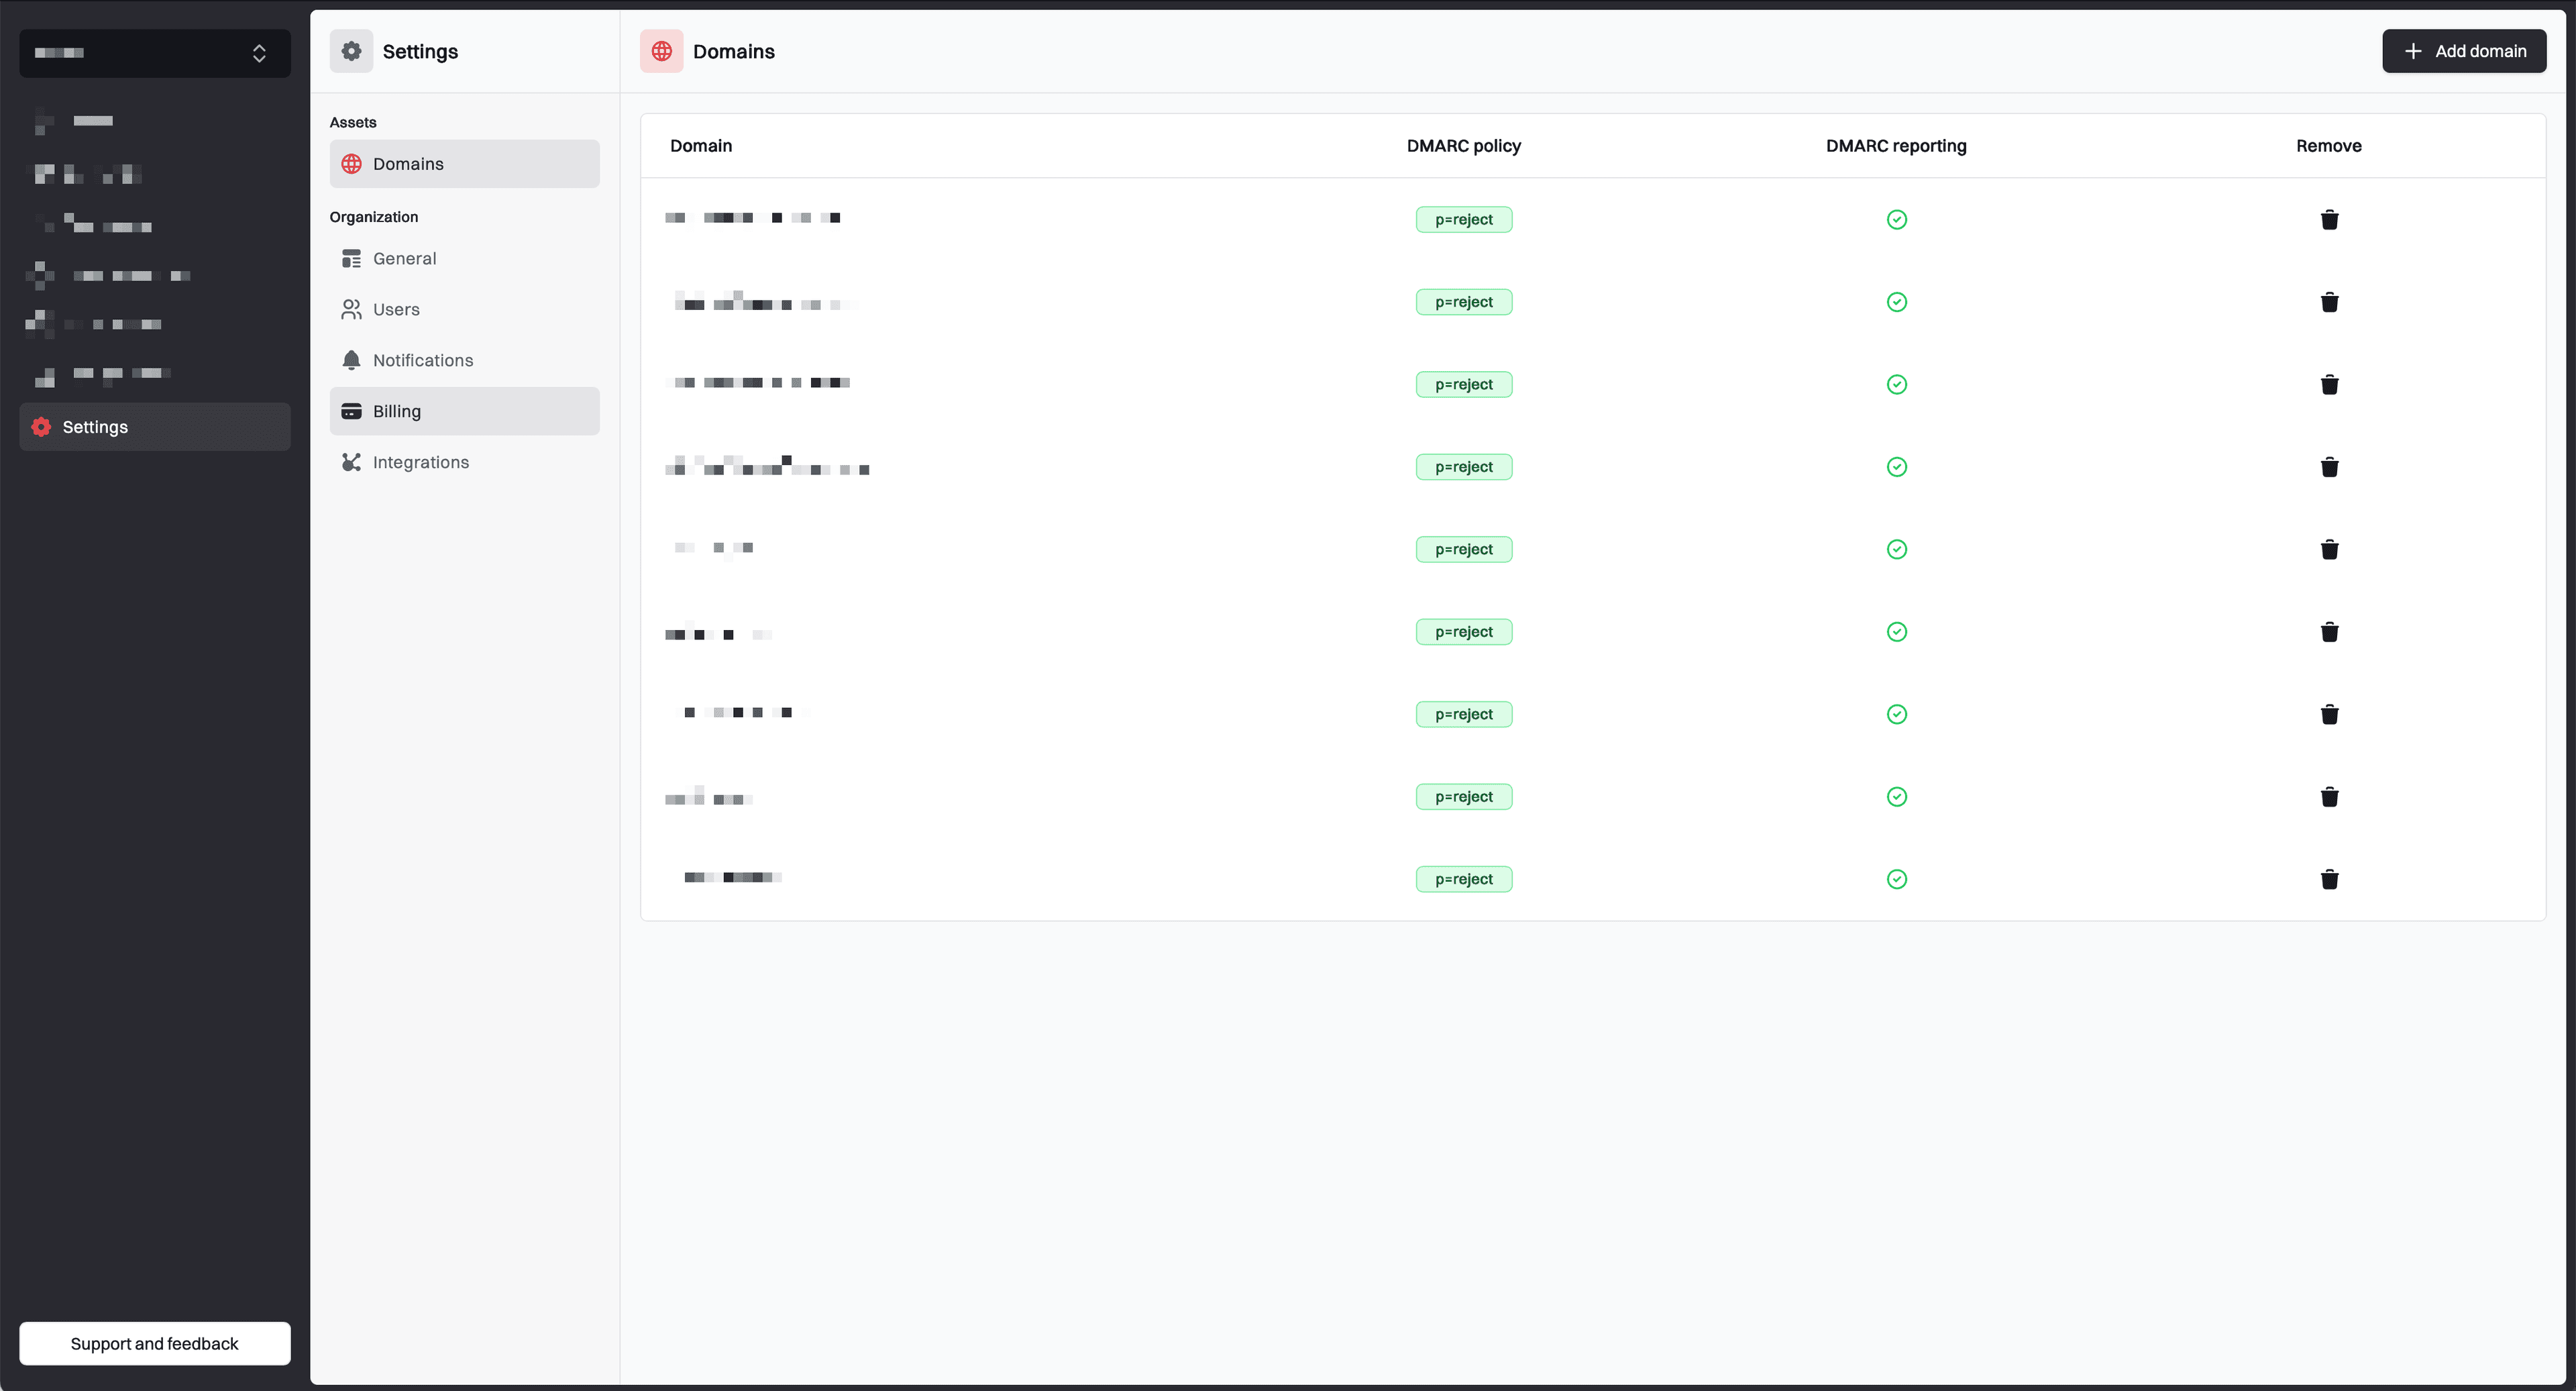This screenshot has width=2576, height=1391.
Task: Click the globe icon beside Domains menu item
Action: [351, 164]
